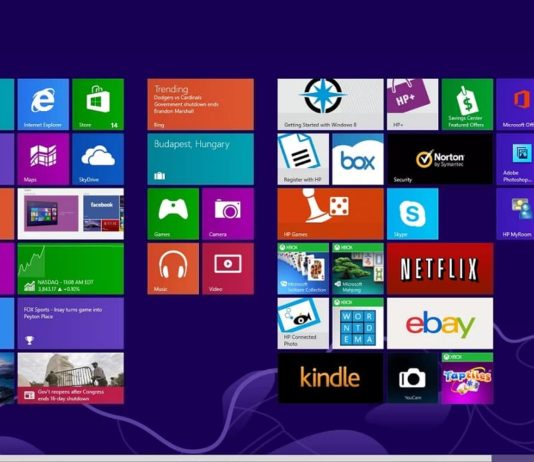Open the SkyDrive tile
The height and width of the screenshot is (462, 534).
click(98, 159)
